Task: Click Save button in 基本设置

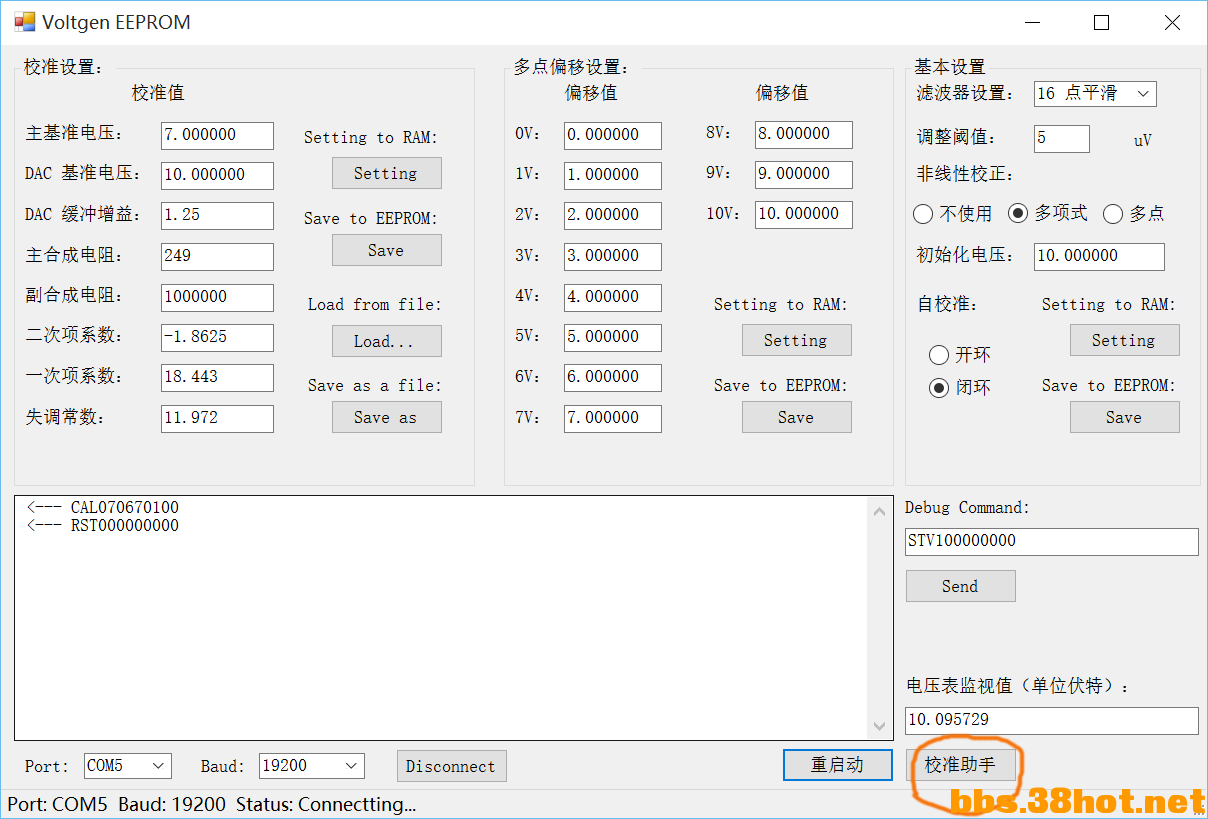Action: (1124, 417)
